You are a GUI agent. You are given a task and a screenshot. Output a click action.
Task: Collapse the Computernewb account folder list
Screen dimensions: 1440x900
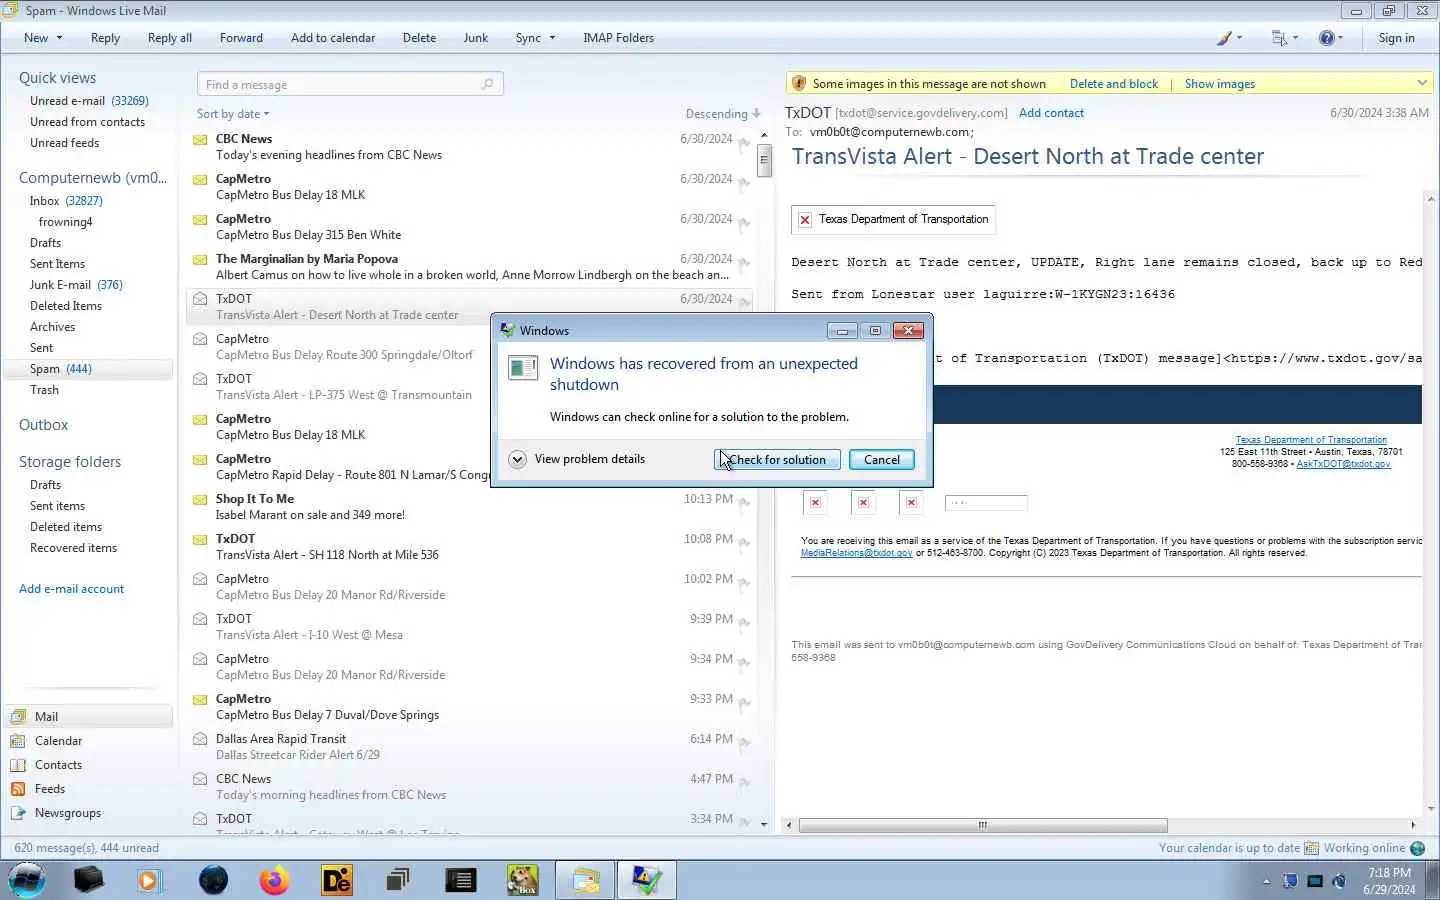tap(93, 178)
